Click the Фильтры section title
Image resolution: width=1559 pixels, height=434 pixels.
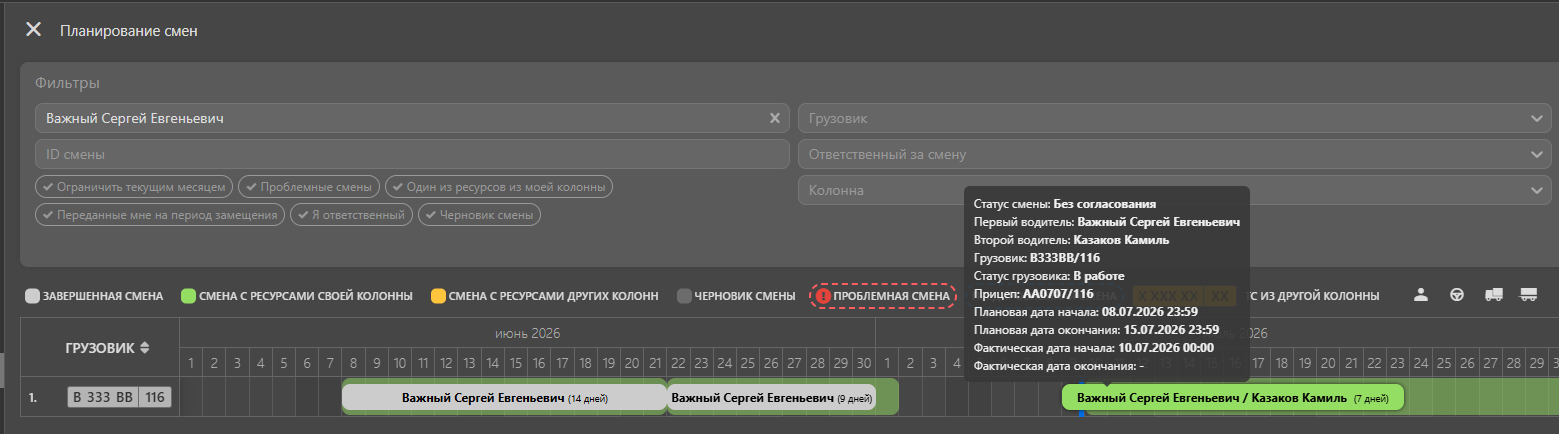67,83
